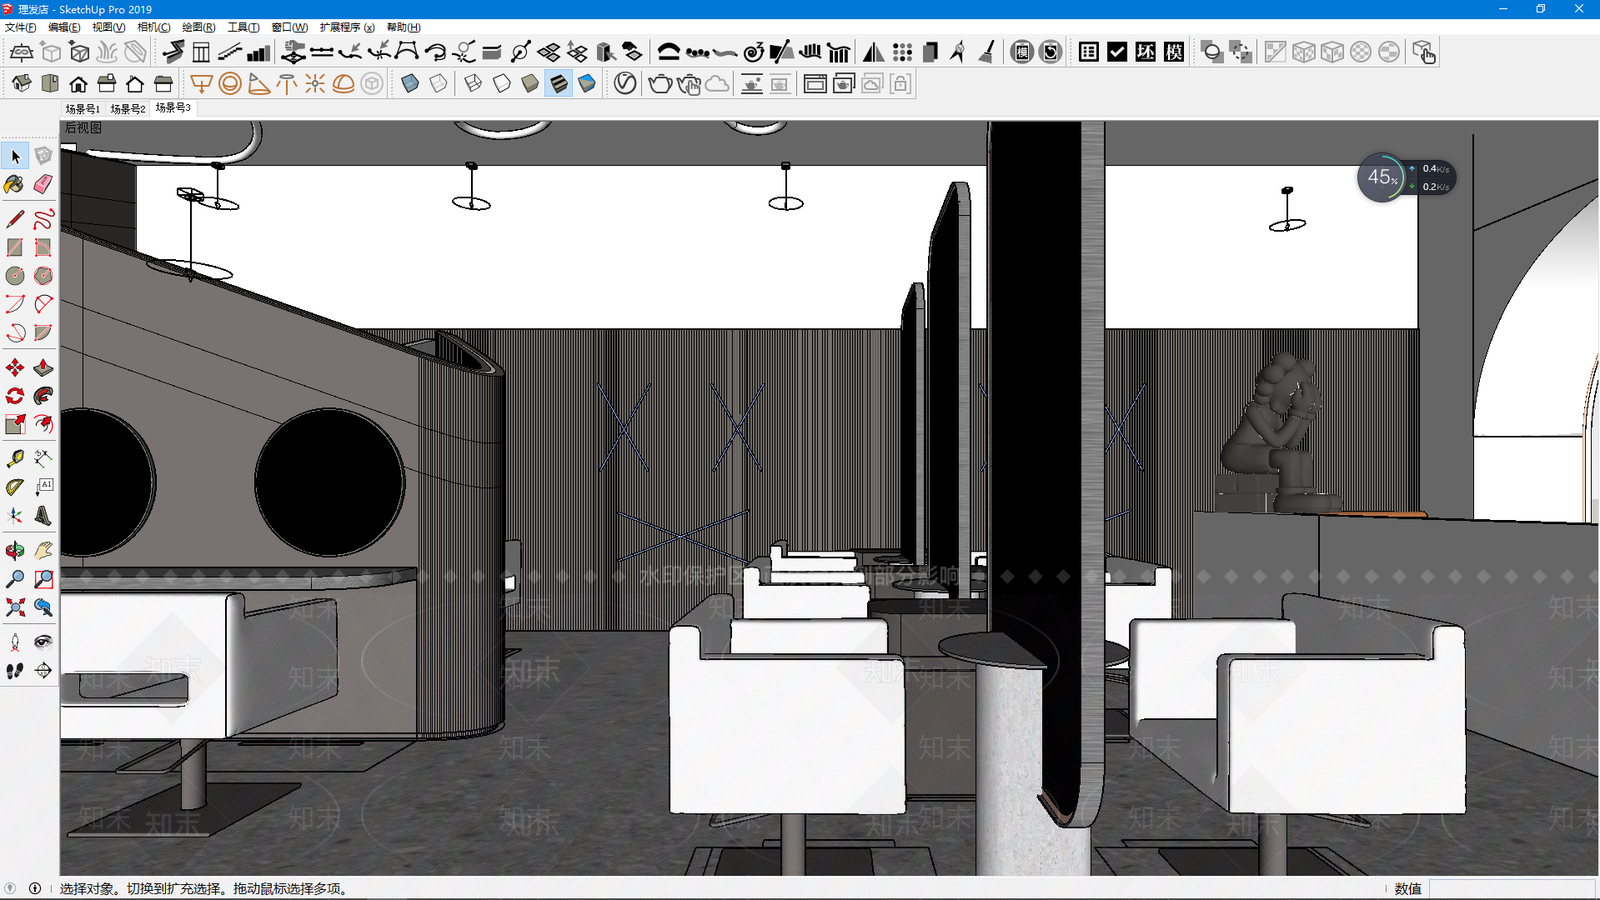Switch to Iso view house icon
This screenshot has width=1600, height=900.
click(22, 84)
